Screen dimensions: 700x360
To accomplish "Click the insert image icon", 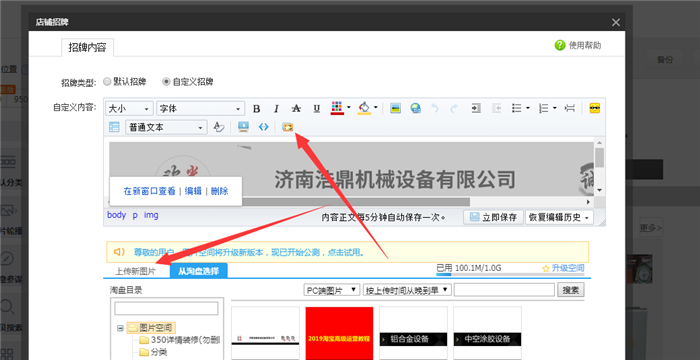I will pyautogui.click(x=395, y=108).
